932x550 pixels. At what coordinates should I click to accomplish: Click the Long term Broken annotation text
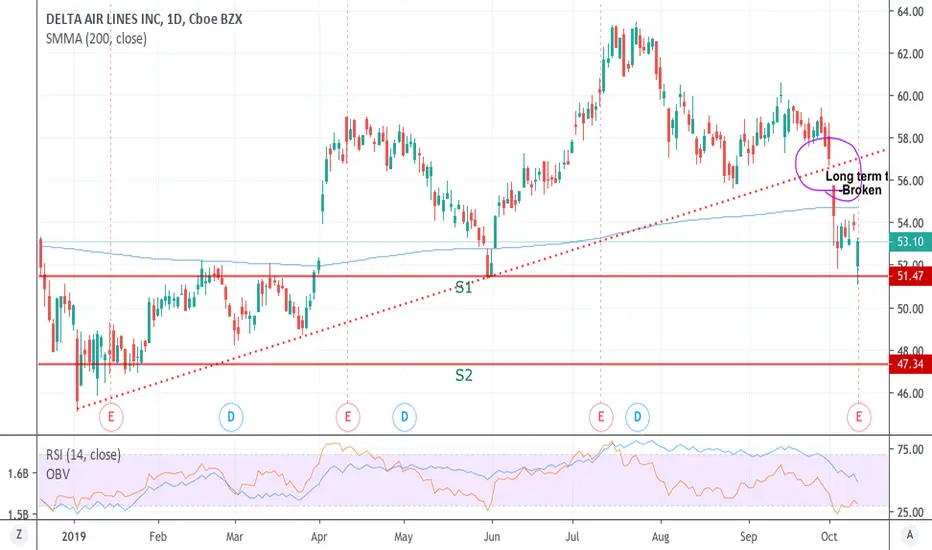click(x=856, y=183)
